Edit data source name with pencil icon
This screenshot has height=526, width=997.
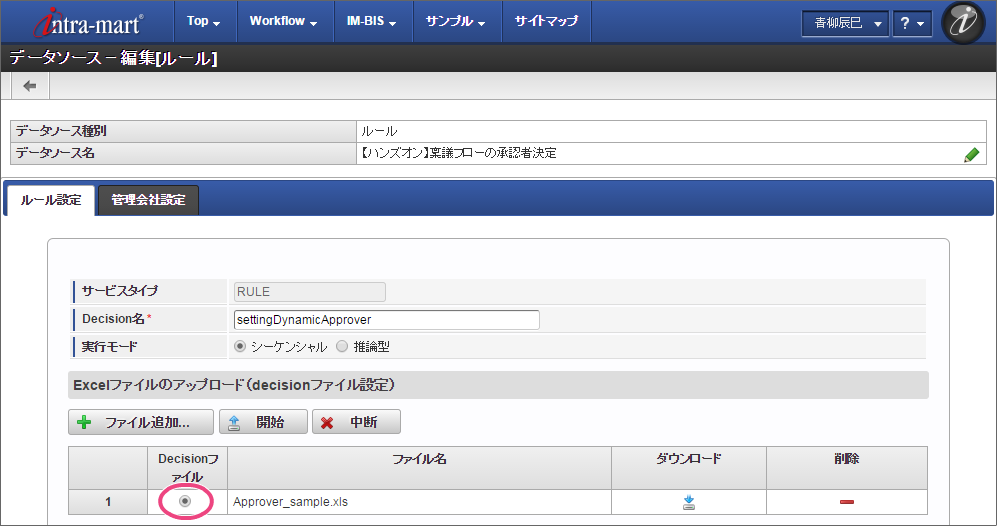[x=971, y=155]
